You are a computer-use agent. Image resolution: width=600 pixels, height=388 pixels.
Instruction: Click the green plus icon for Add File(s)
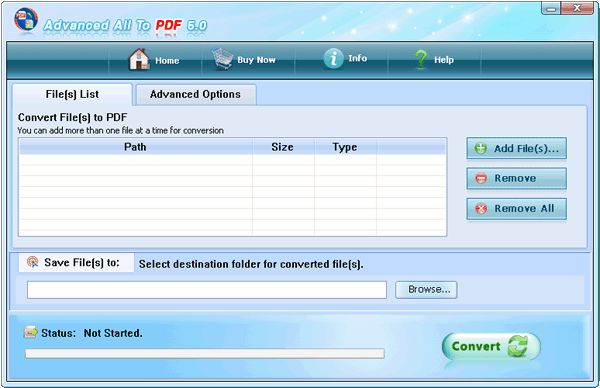(x=481, y=148)
